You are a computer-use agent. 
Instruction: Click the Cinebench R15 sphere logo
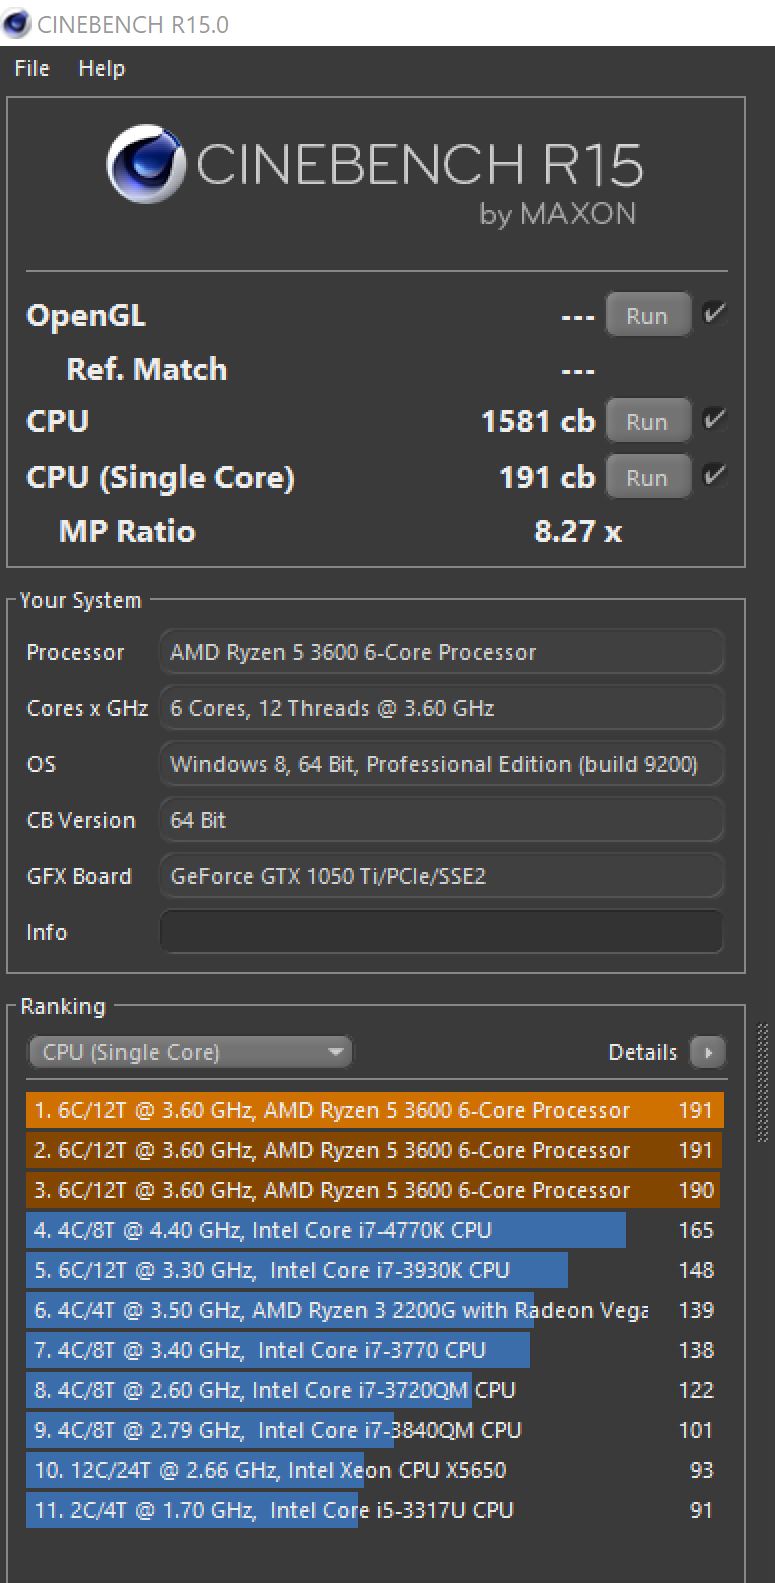[146, 164]
